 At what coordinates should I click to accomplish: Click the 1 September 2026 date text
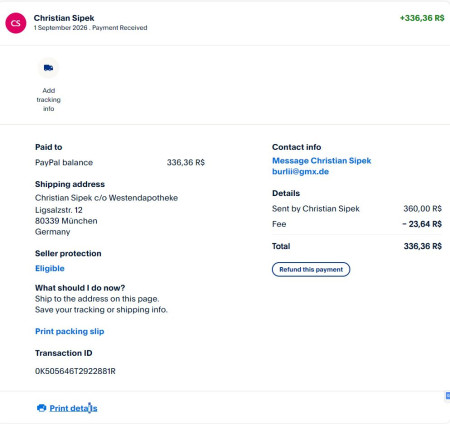pos(60,28)
